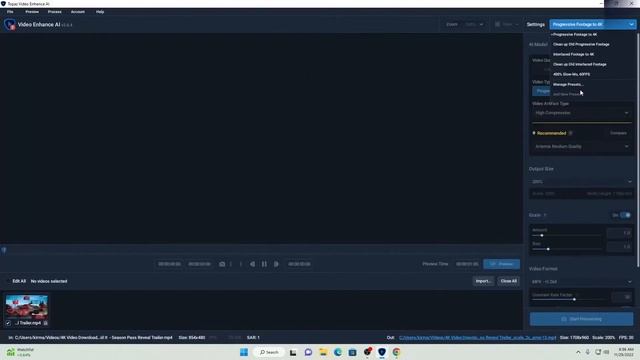Click the settings panel vertical scrollbar

coord(638,151)
